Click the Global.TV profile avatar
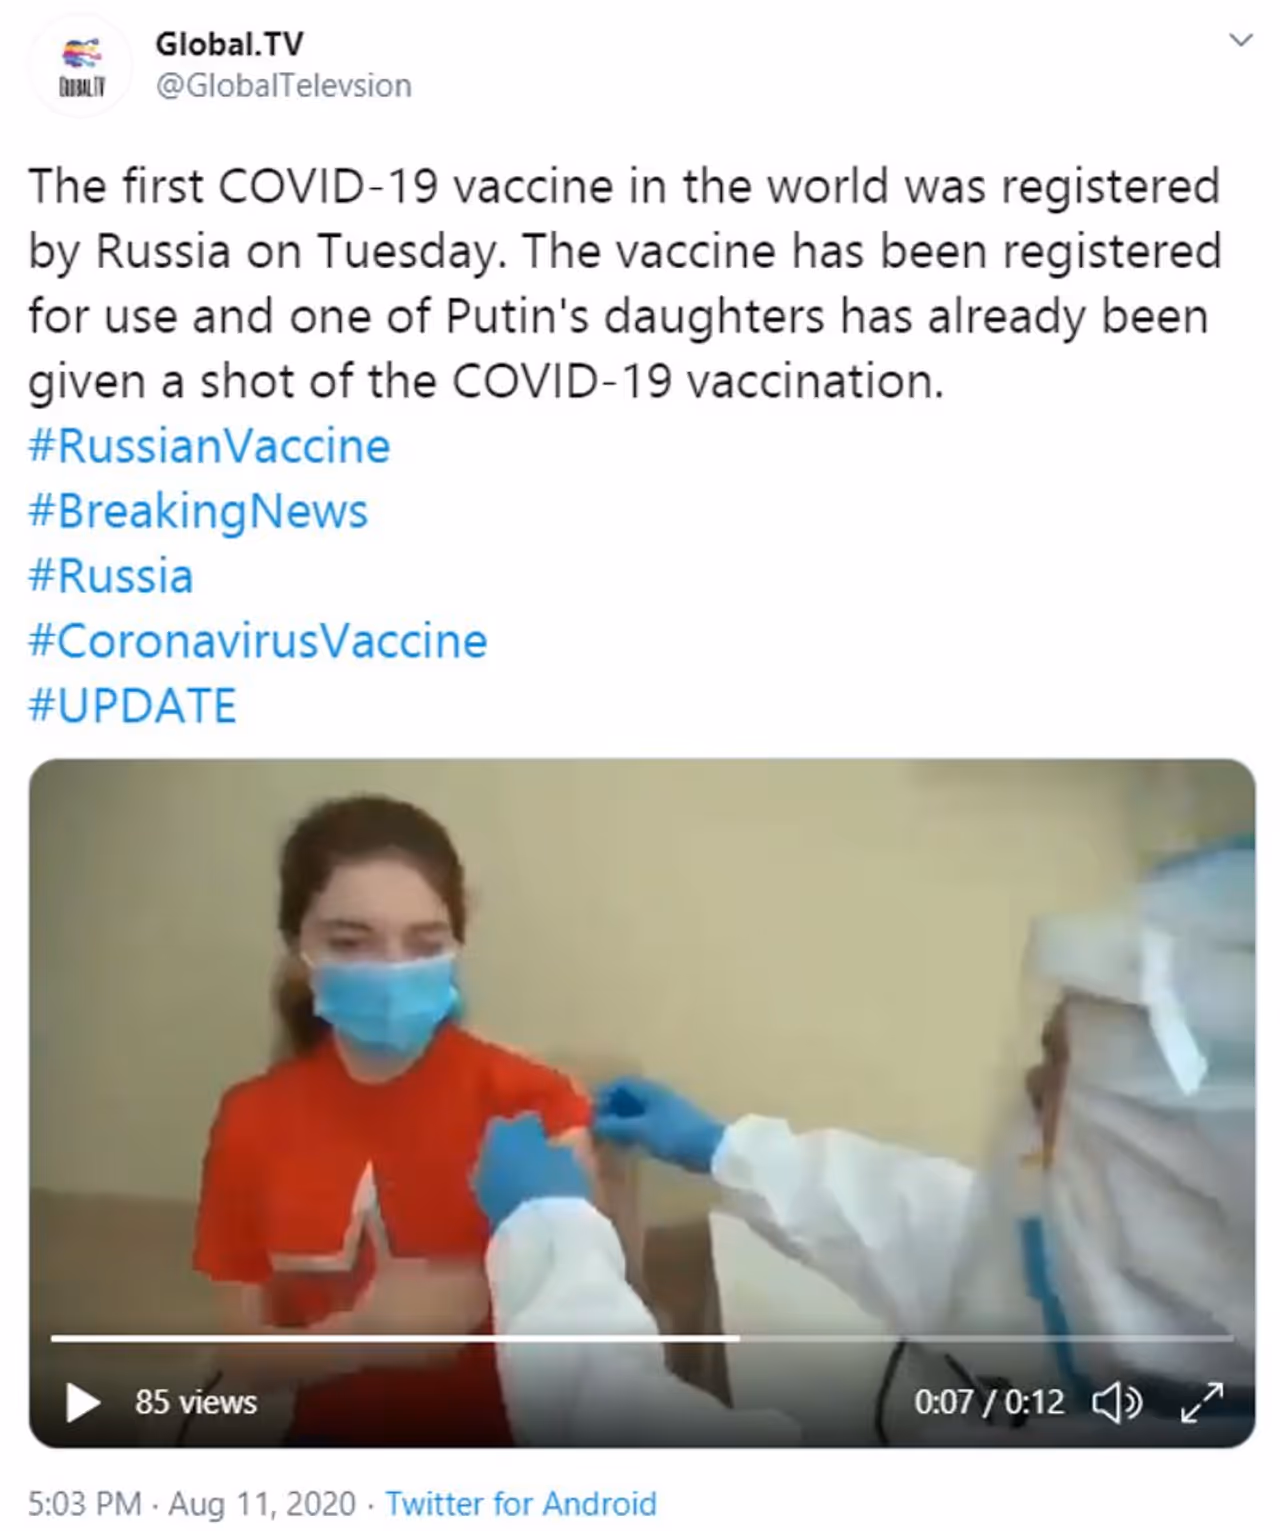 (81, 66)
